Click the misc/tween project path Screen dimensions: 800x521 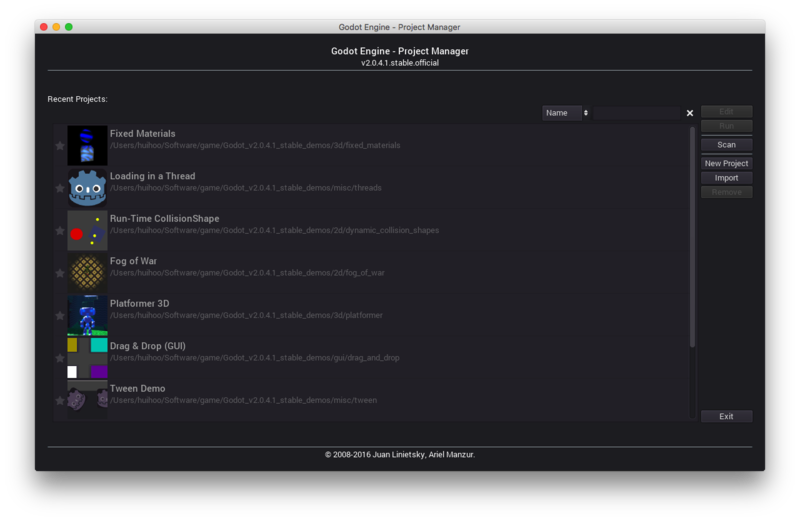(243, 400)
